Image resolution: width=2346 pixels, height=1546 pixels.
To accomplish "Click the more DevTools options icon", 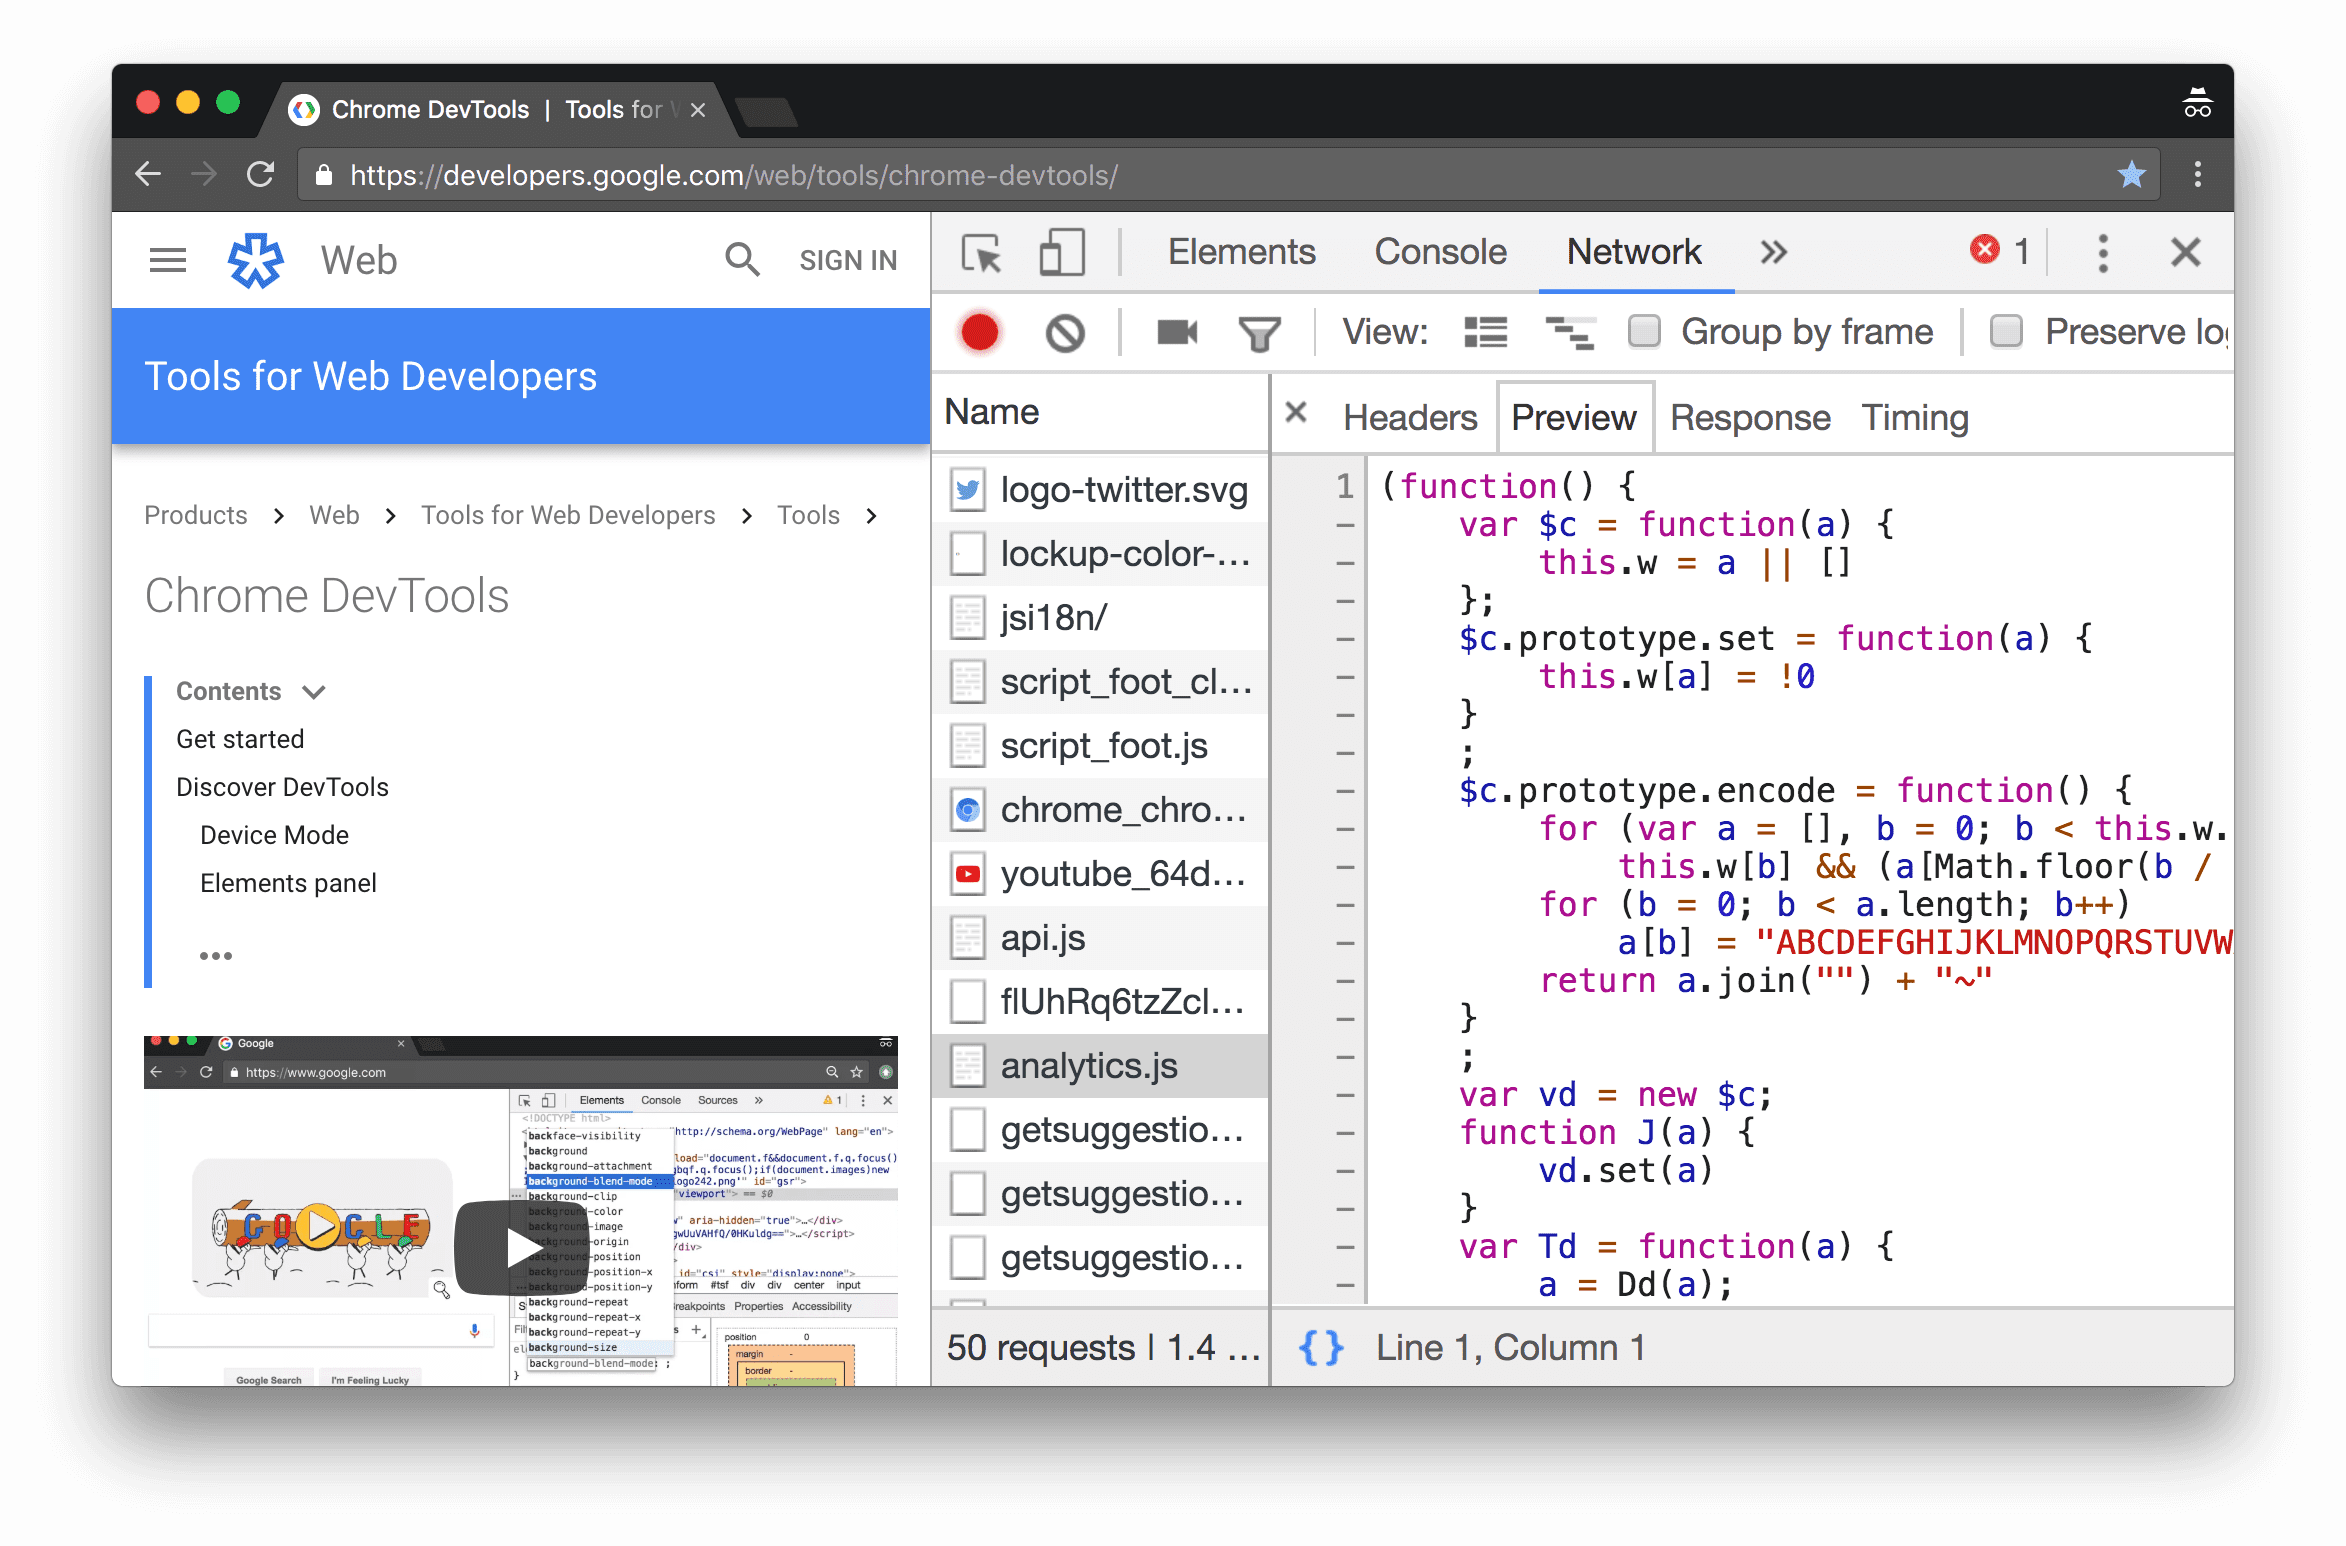I will coord(2101,252).
